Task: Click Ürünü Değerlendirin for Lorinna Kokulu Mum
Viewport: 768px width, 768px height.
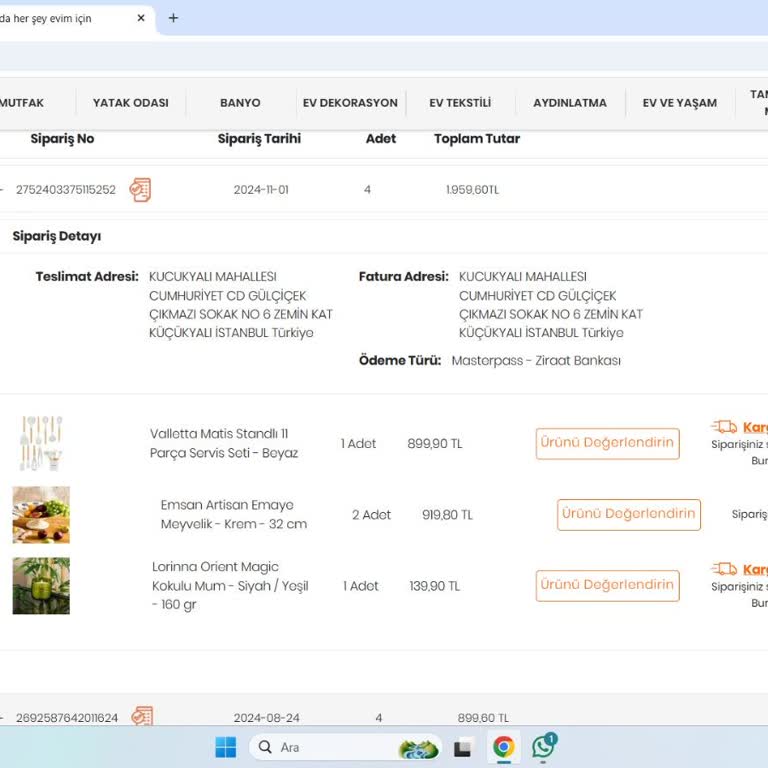Action: [x=607, y=585]
